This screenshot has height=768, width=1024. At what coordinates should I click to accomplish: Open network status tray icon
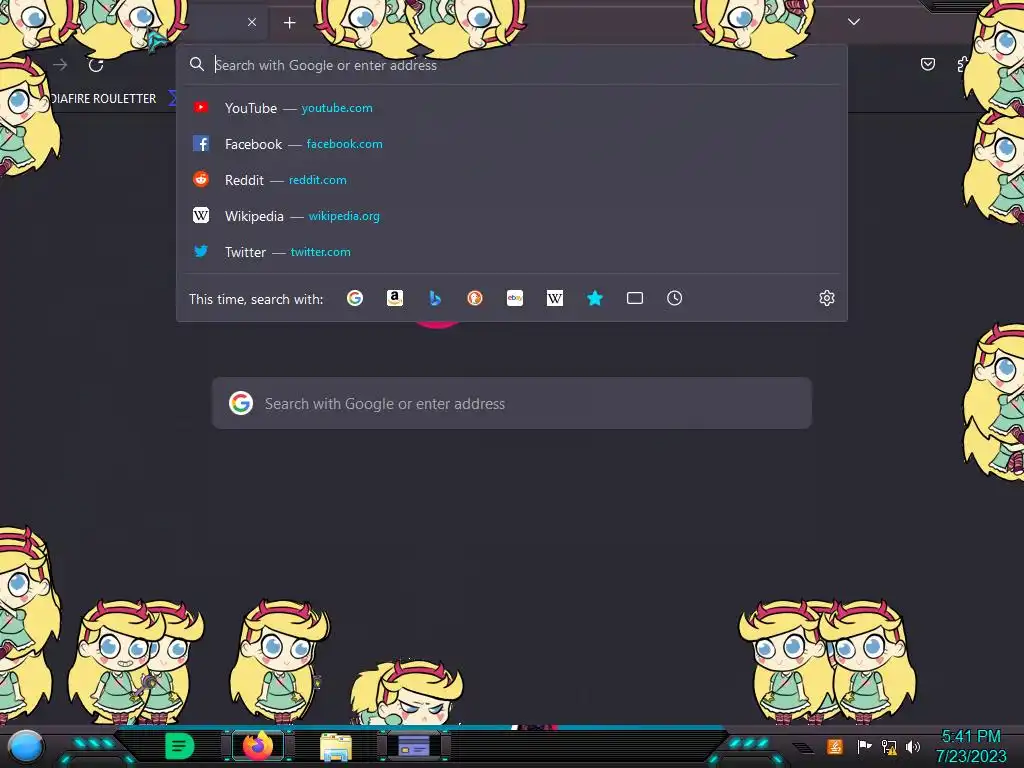tap(889, 746)
